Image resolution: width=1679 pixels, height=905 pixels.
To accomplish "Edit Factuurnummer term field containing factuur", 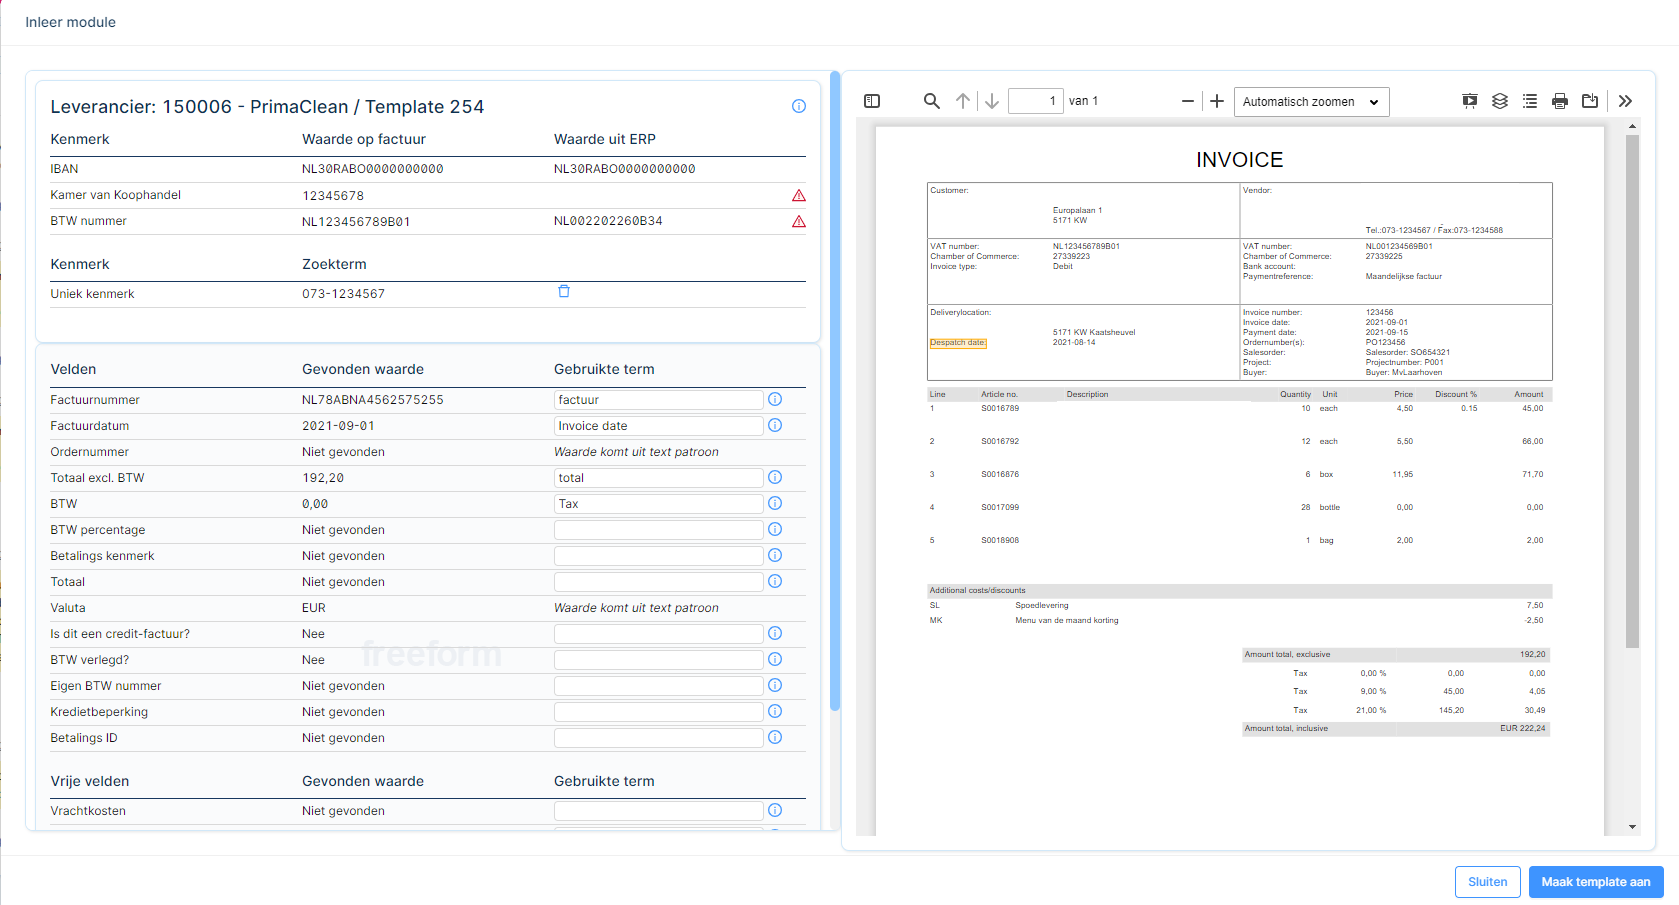I will [658, 400].
